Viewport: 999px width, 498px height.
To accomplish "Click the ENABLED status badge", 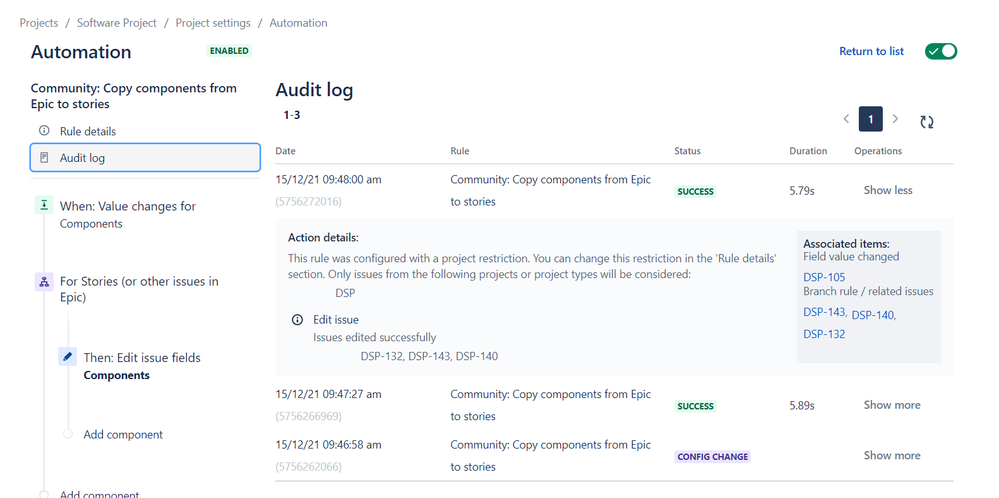I will 229,51.
